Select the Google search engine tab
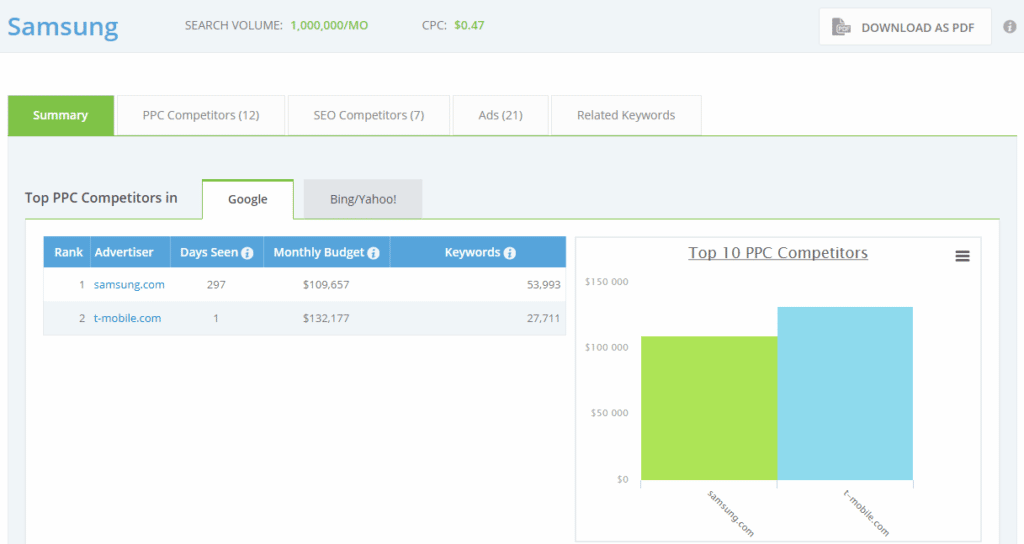The width and height of the screenshot is (1024, 544). click(247, 199)
